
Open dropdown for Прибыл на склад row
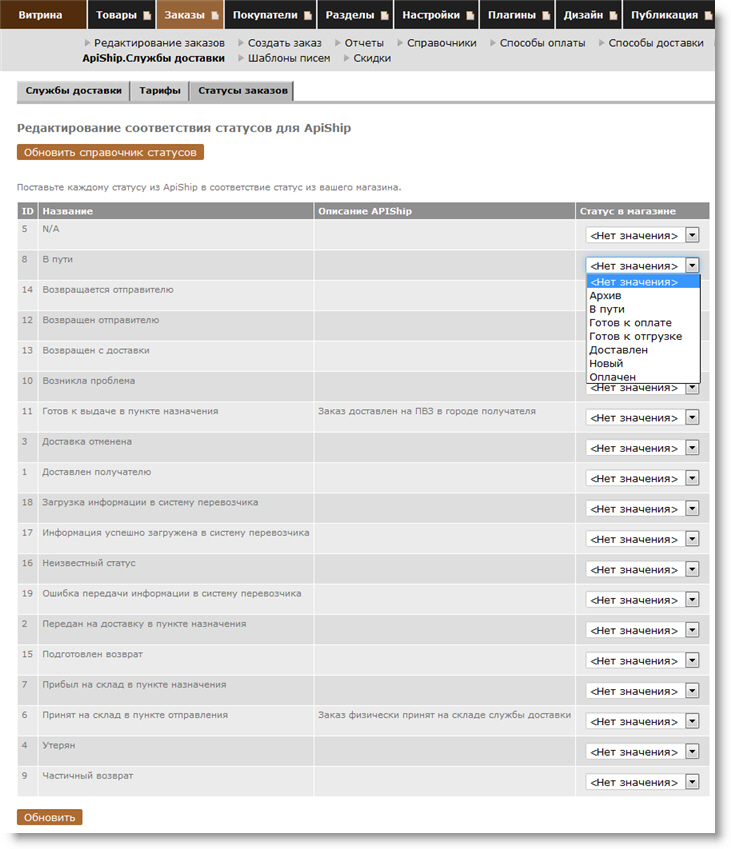click(x=642, y=690)
